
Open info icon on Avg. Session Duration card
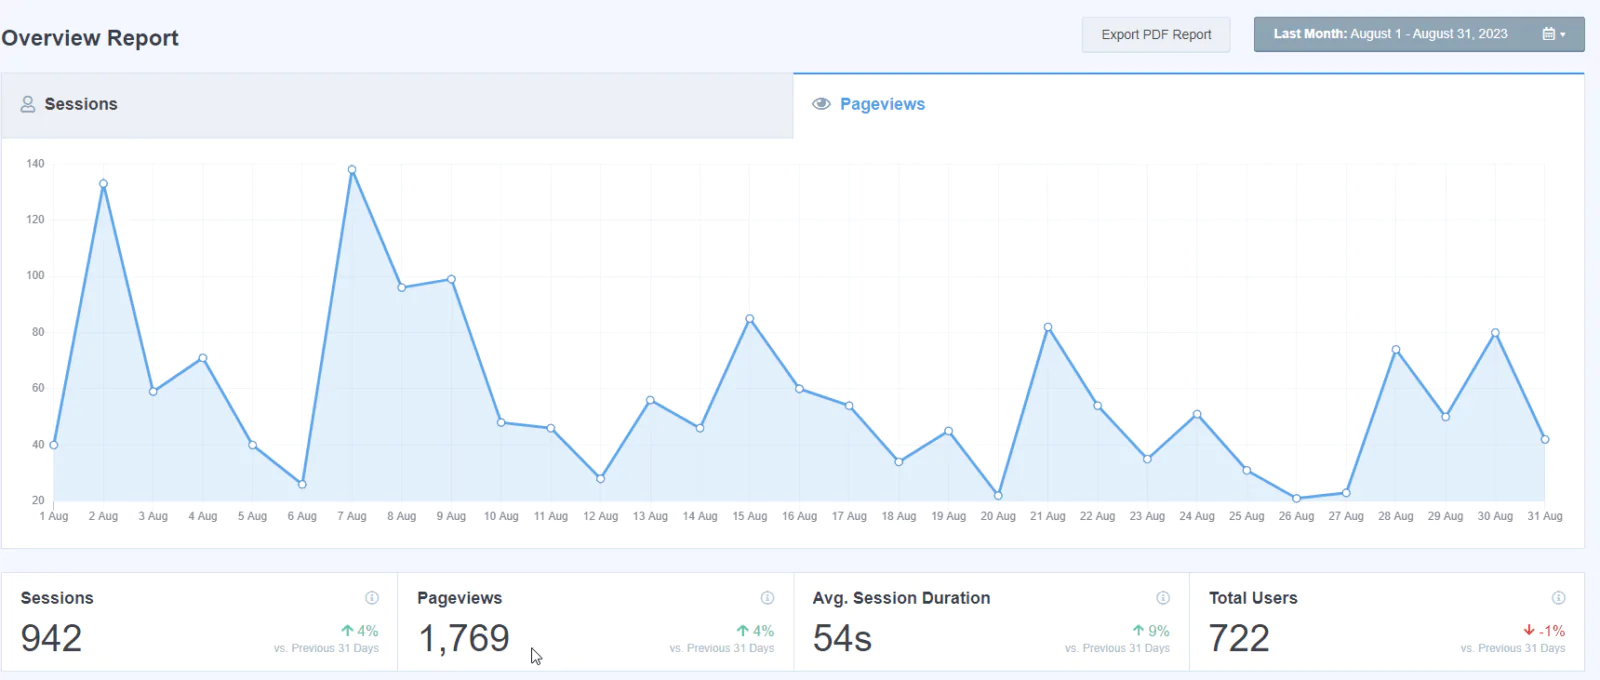1163,598
